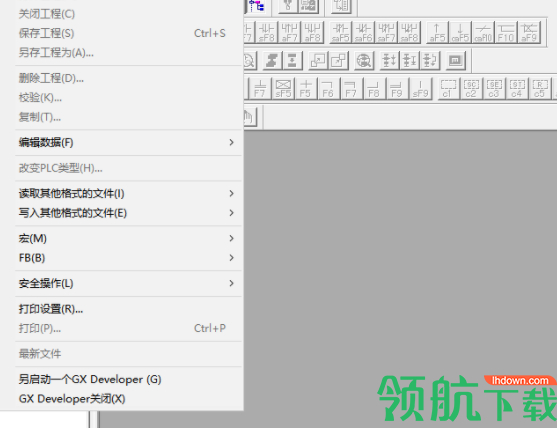Choose 关闭工程(C) from the menu

click(x=128, y=14)
